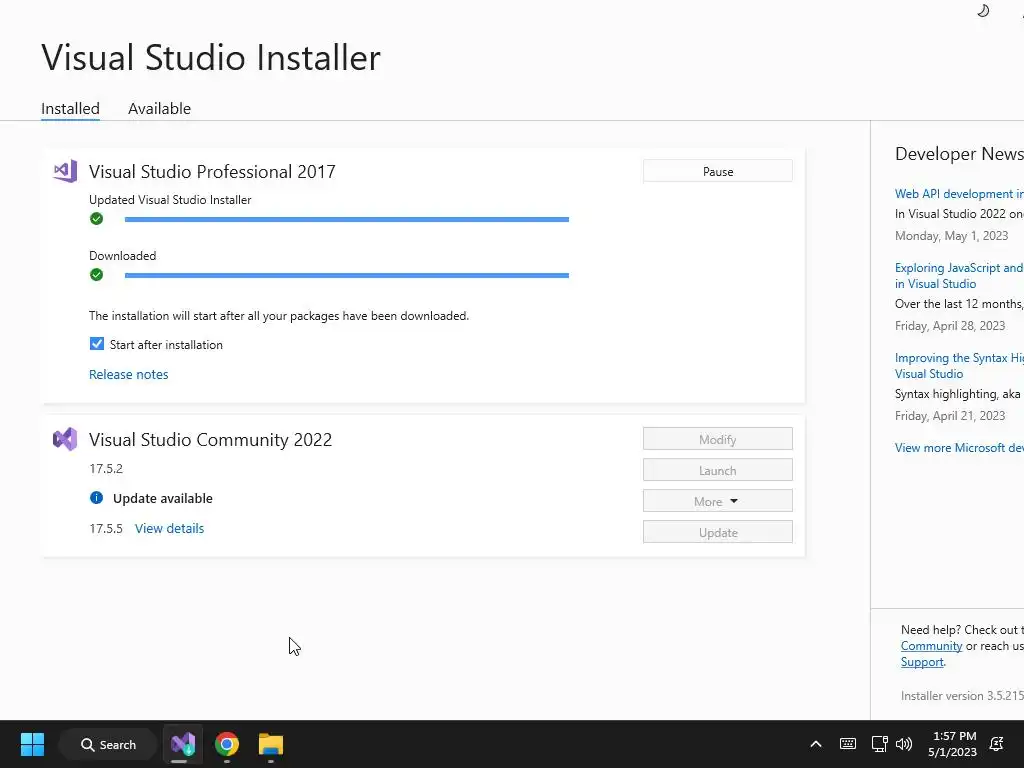Click the Update available text

click(163, 498)
